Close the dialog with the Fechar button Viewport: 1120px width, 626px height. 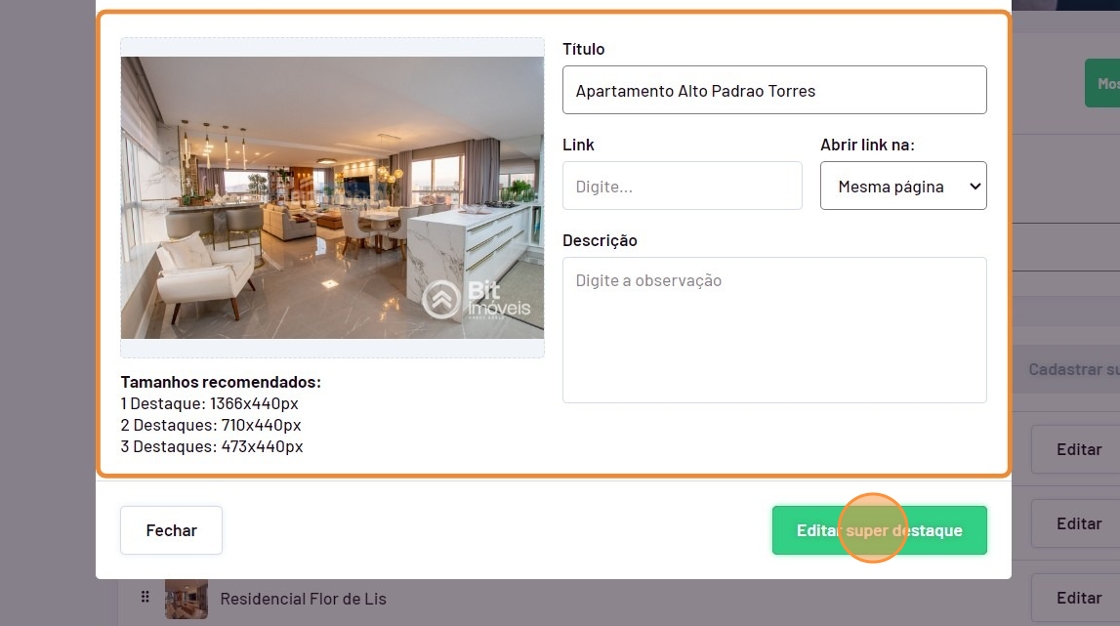pos(171,530)
